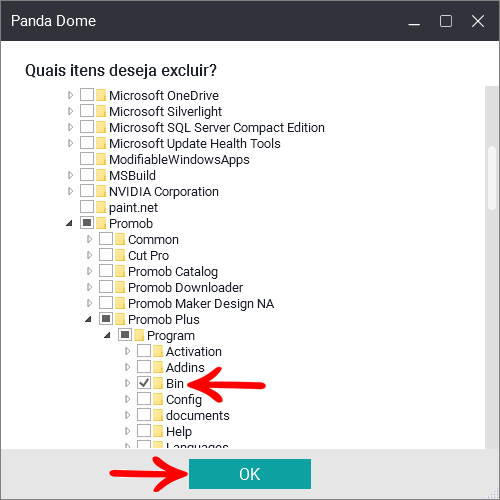The image size is (500, 500).
Task: Click the Promob Catalog folder icon
Action: tap(120, 271)
